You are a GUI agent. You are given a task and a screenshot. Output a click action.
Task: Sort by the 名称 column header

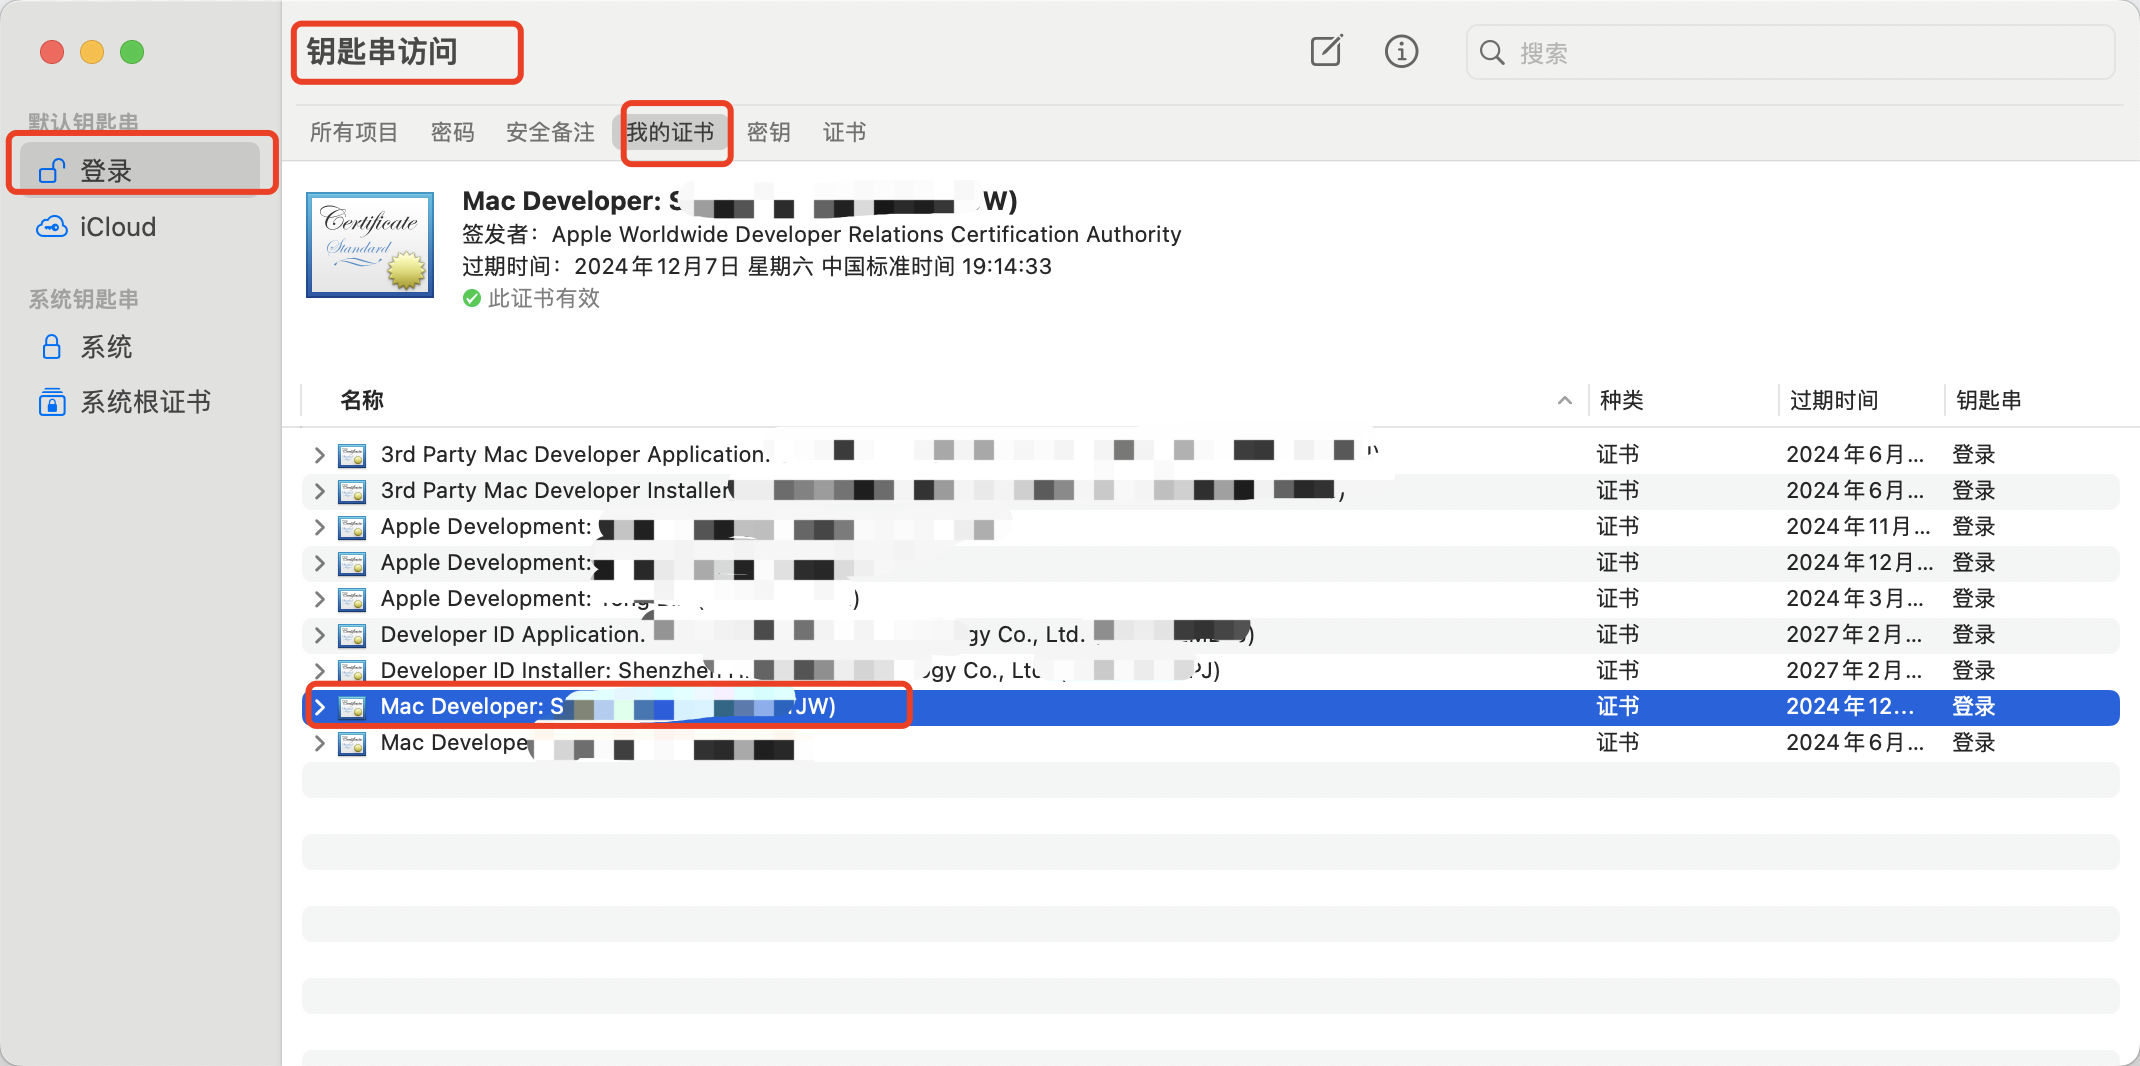coord(362,400)
